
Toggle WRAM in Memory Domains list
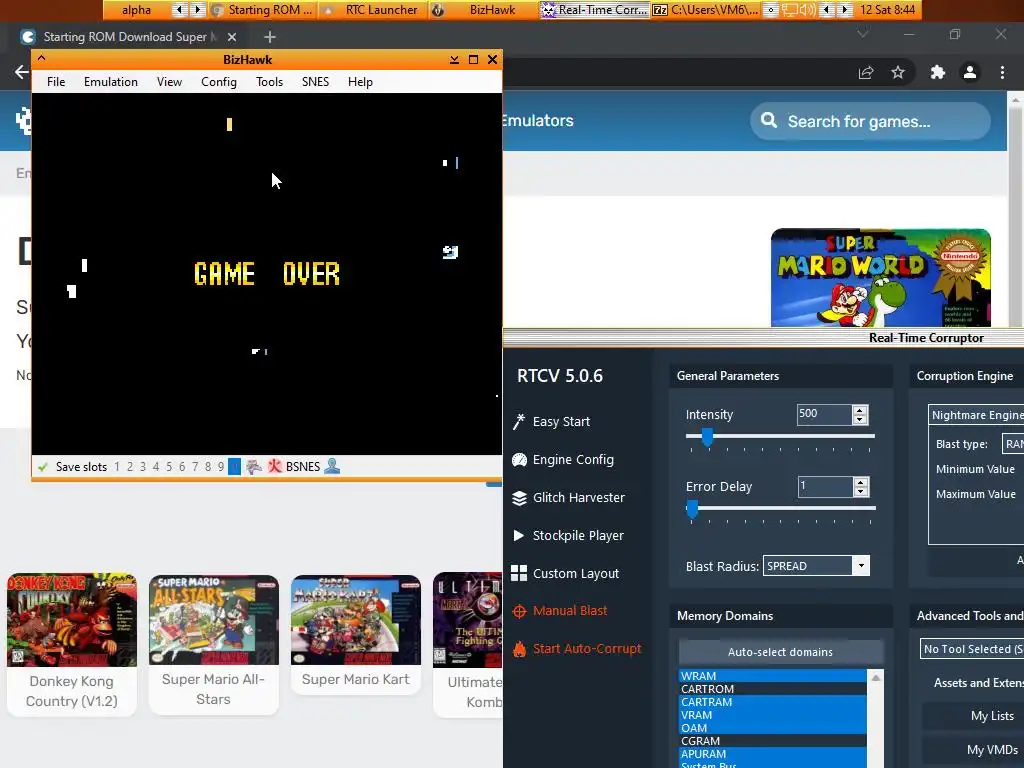[x=773, y=676]
